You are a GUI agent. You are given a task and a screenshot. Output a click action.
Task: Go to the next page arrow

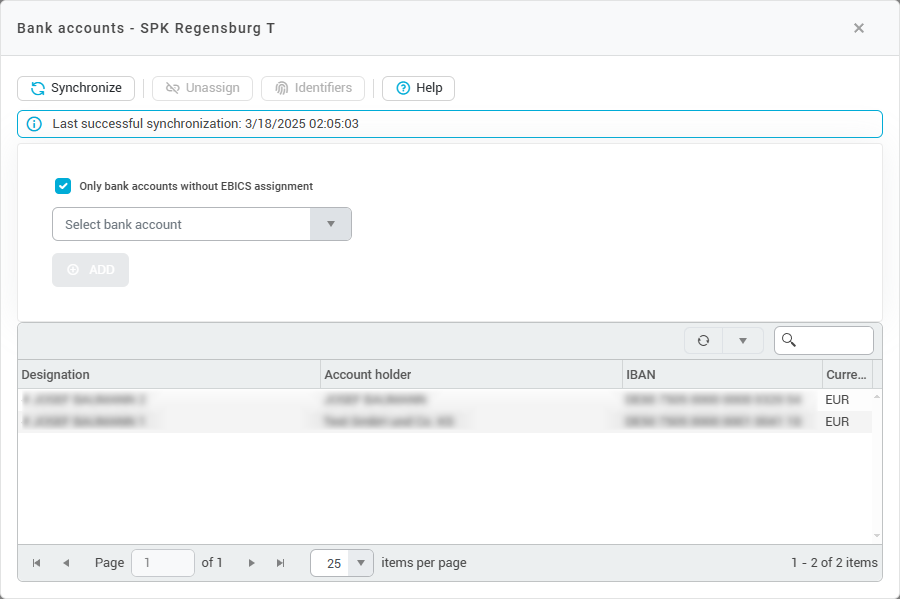[252, 563]
